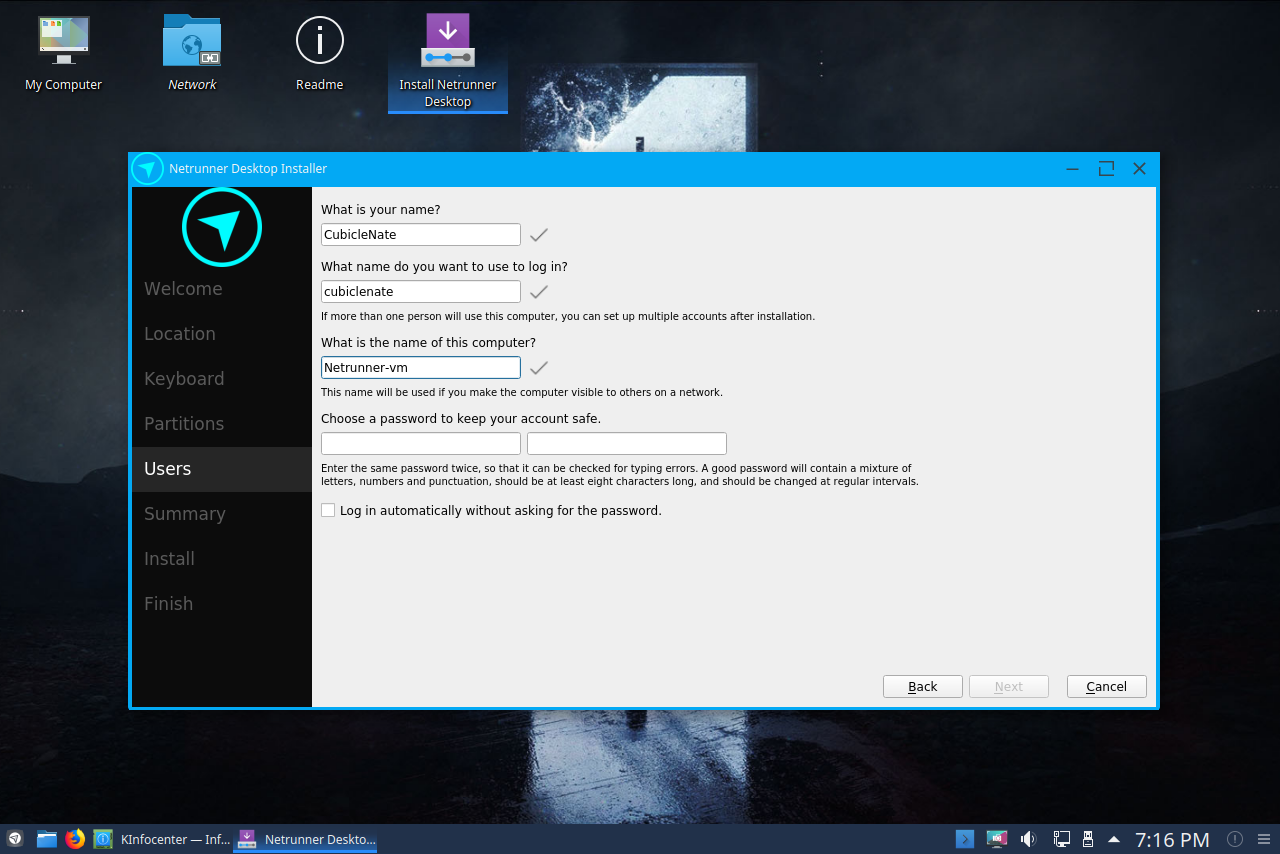The height and width of the screenshot is (854, 1280).
Task: Click the password confirmation input field
Action: 627,443
